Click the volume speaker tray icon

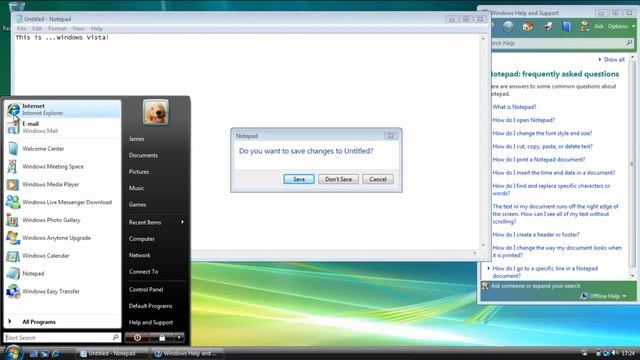tap(614, 353)
